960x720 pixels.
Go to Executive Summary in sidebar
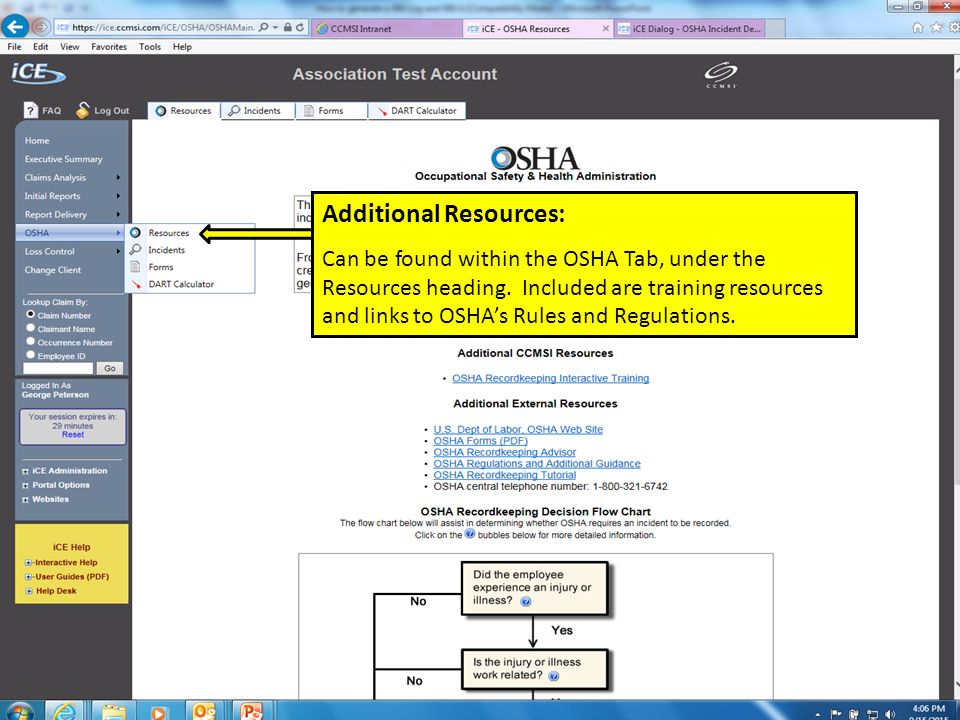pyautogui.click(x=64, y=159)
